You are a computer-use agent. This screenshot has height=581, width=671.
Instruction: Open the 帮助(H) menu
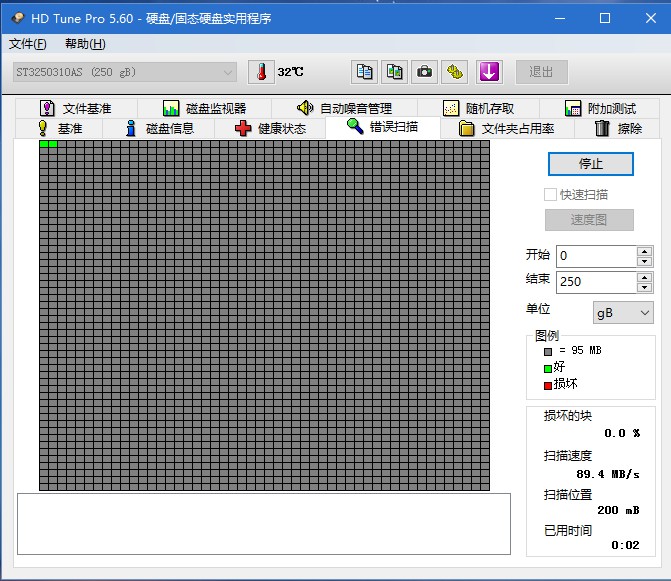pyautogui.click(x=85, y=44)
